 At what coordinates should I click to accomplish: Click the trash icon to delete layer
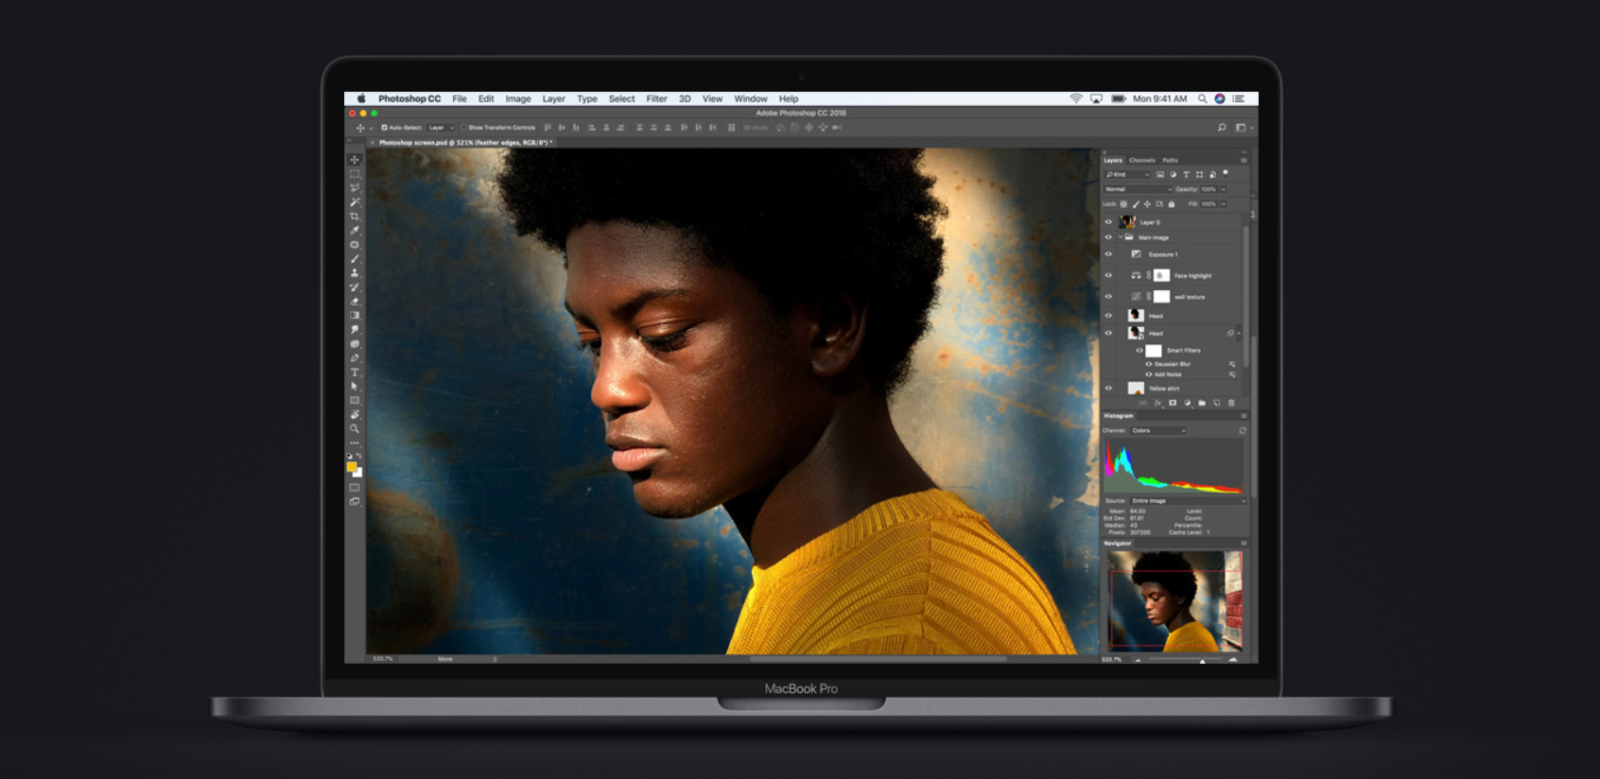pos(1231,403)
